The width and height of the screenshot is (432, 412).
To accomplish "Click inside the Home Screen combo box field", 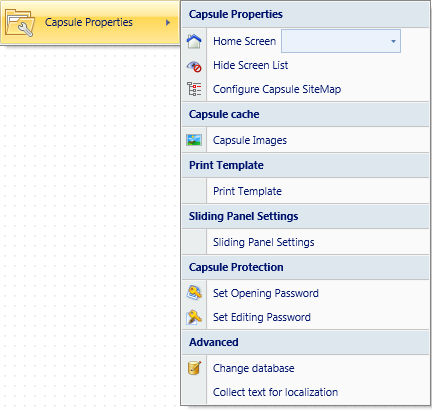I will pos(341,41).
